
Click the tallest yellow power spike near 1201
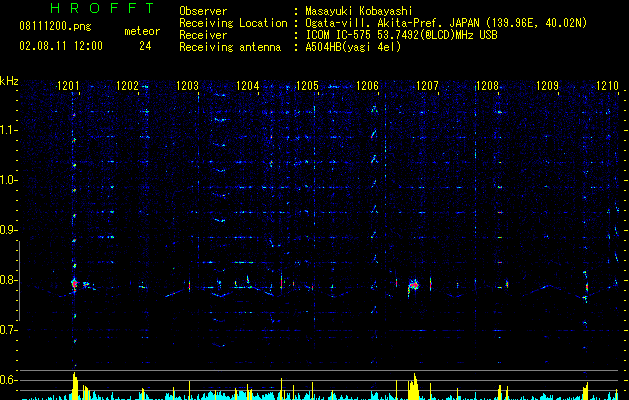(75, 385)
